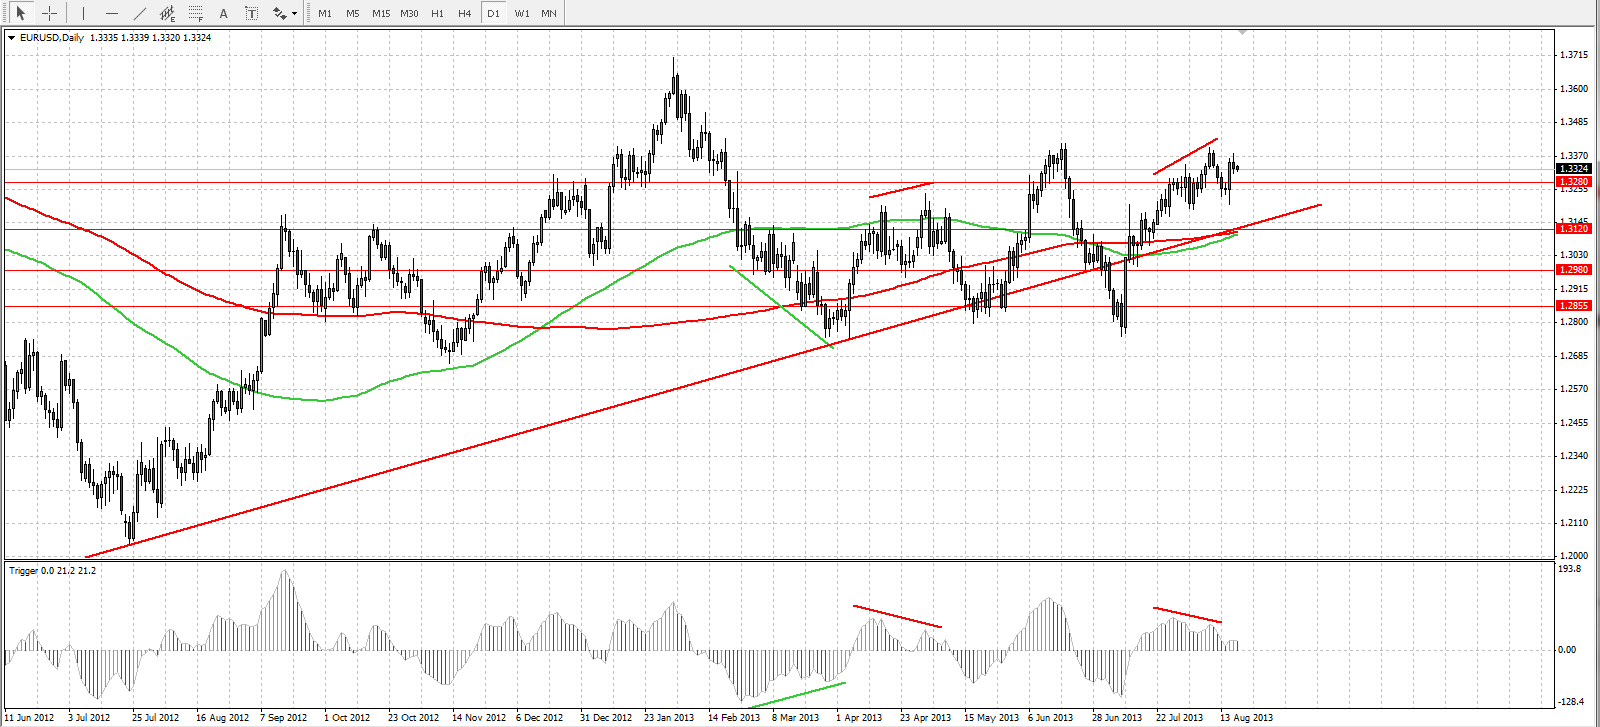Click the 1.2685 price axis label
The width and height of the screenshot is (1600, 727).
pyautogui.click(x=1574, y=356)
